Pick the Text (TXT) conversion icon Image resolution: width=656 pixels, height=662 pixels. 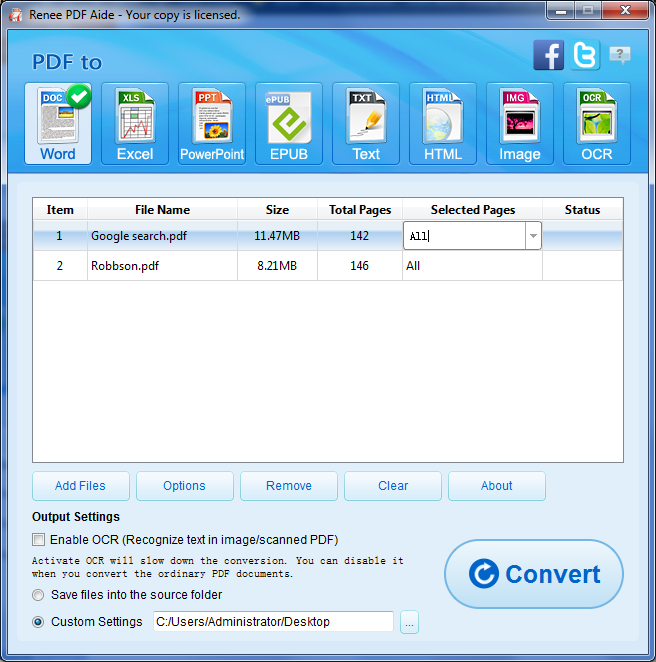pyautogui.click(x=366, y=124)
